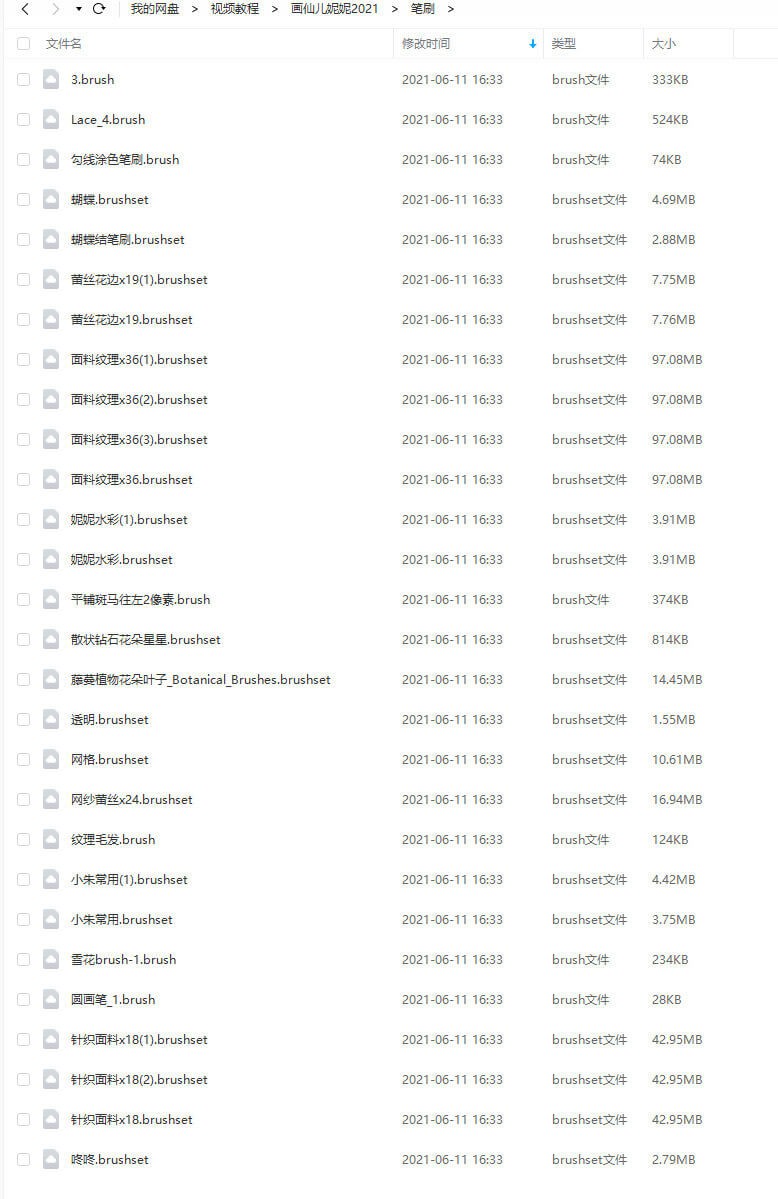Screen dimensions: 778x1199
Task: Refresh the folder listing
Action: click(99, 9)
